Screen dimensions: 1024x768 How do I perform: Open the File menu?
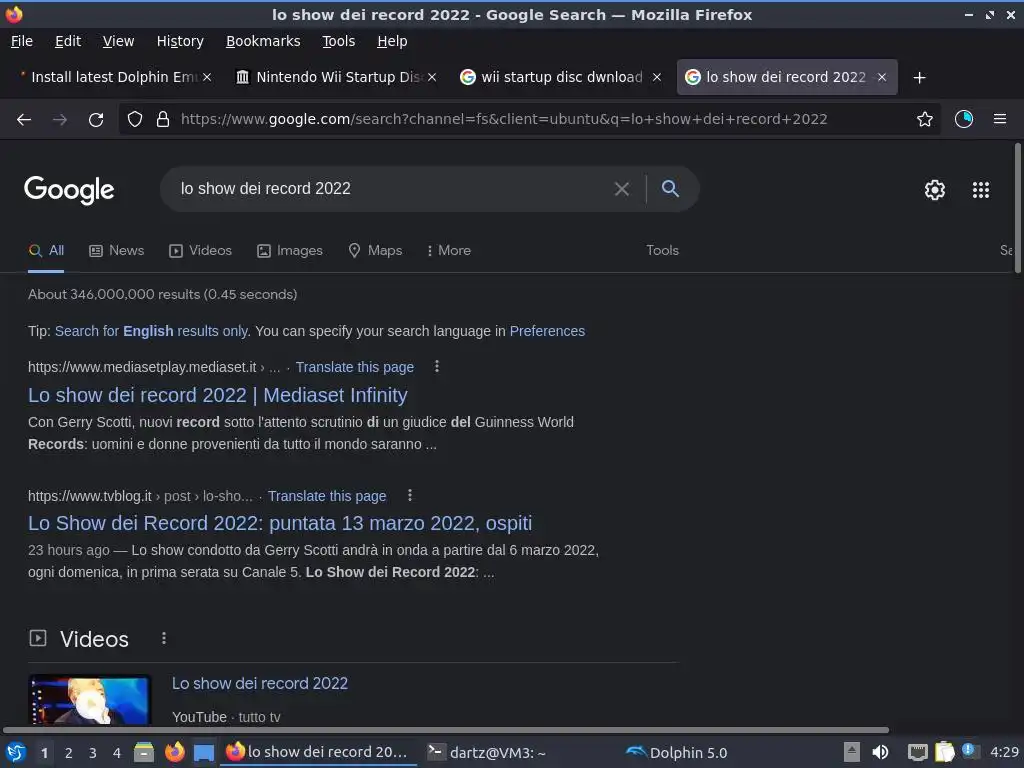click(x=22, y=41)
